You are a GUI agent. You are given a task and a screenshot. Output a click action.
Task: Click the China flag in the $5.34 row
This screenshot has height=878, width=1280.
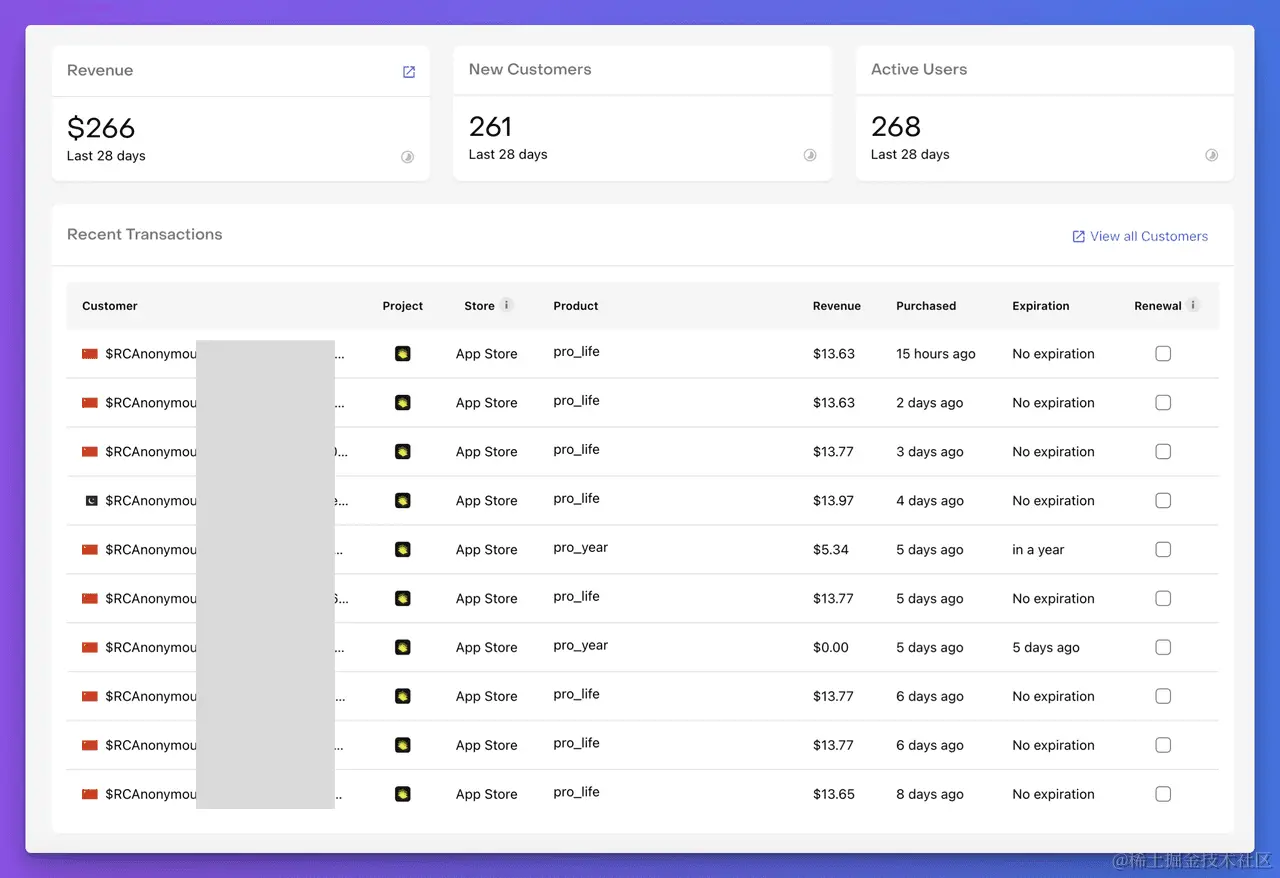click(x=90, y=549)
